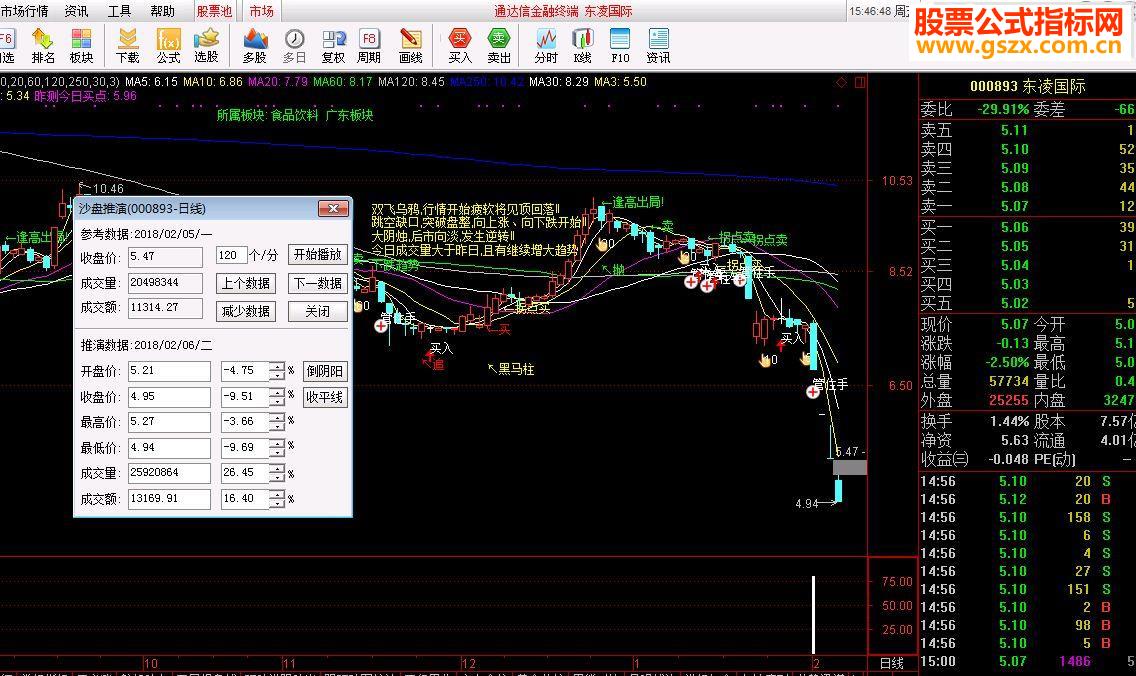Adjust the 开盘价 percent spinner arrows
This screenshot has width=1136, height=676.
click(x=277, y=371)
